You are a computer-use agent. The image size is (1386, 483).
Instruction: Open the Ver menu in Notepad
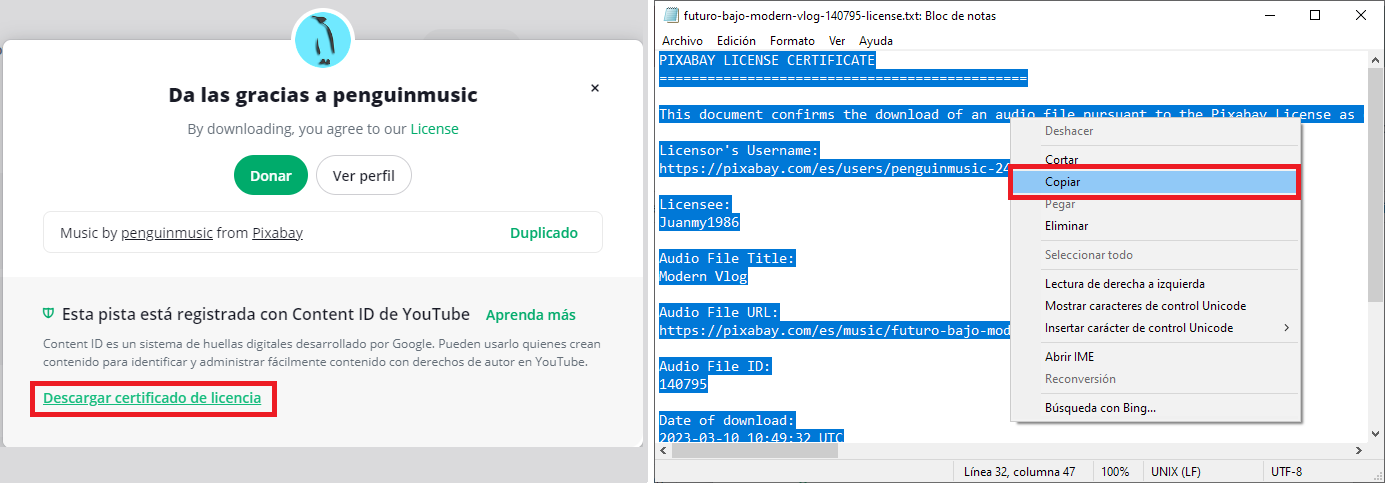(837, 41)
